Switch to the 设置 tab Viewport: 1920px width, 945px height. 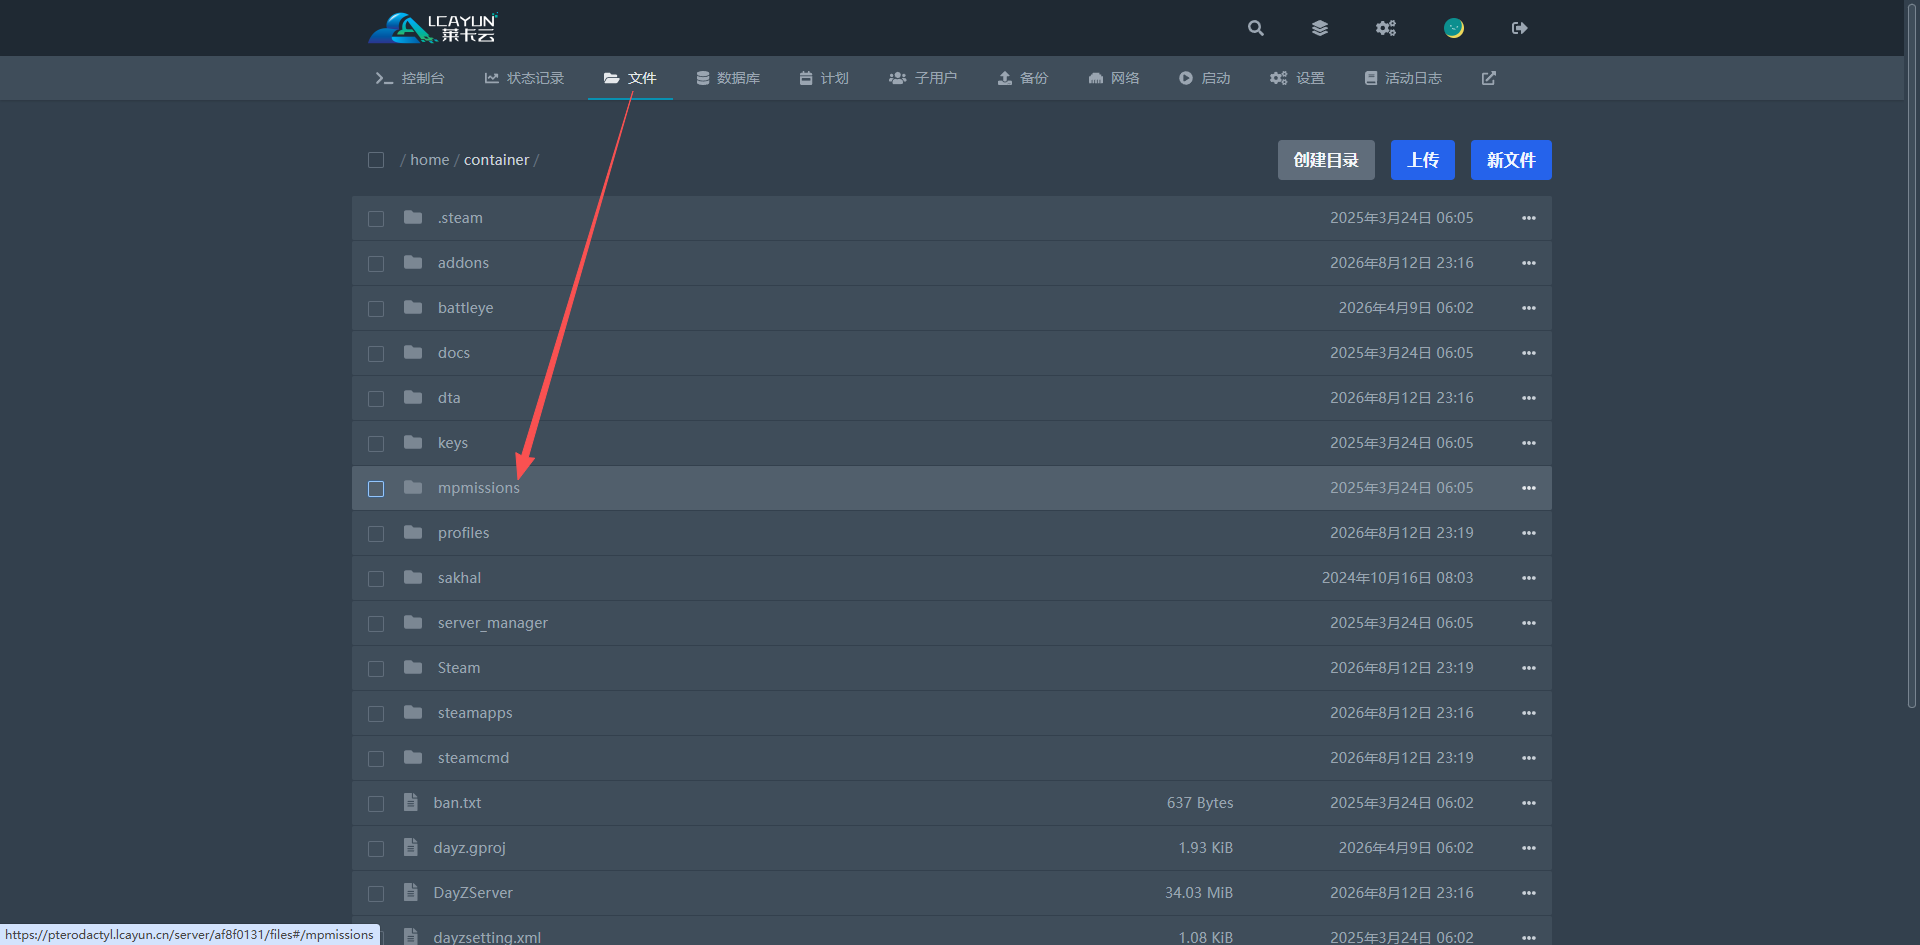pos(1297,78)
